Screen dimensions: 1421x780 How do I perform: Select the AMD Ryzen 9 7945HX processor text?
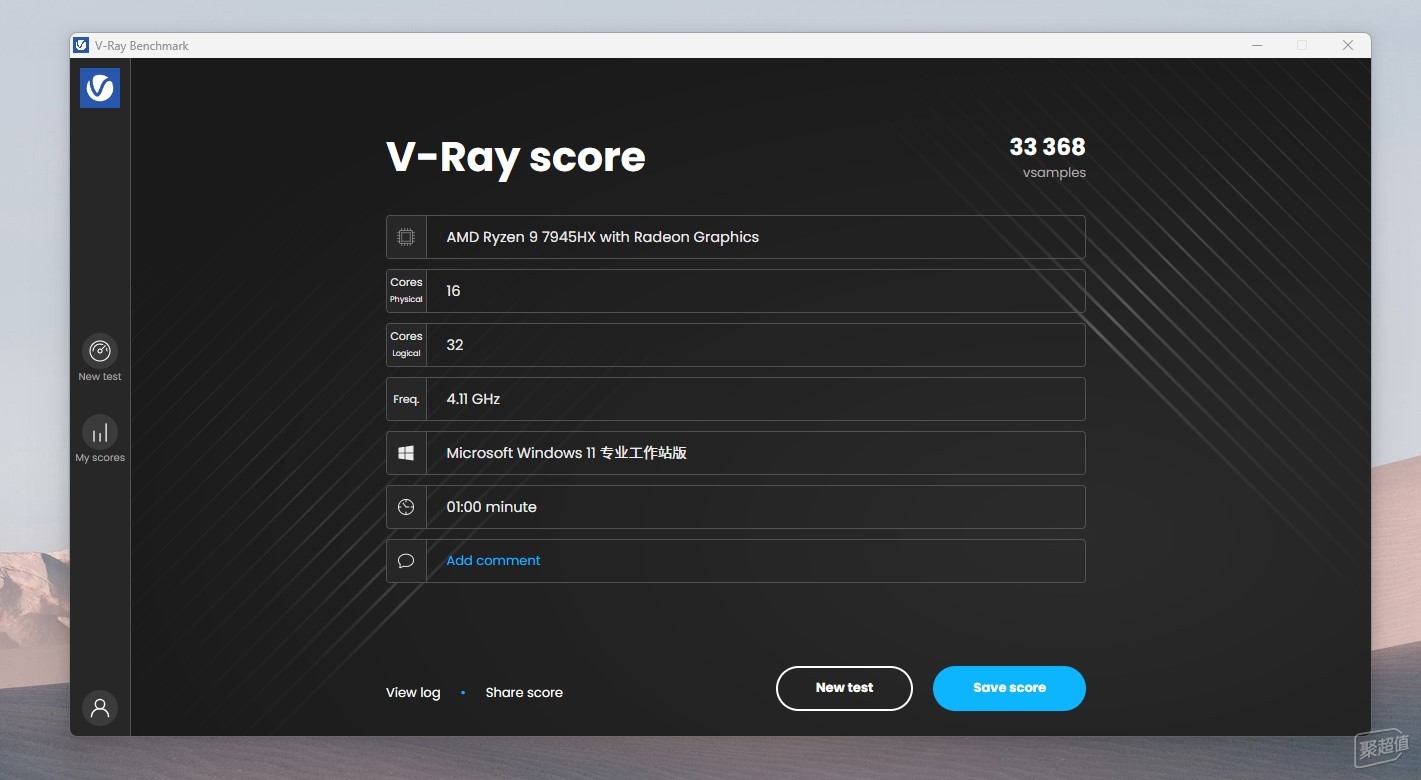[602, 237]
